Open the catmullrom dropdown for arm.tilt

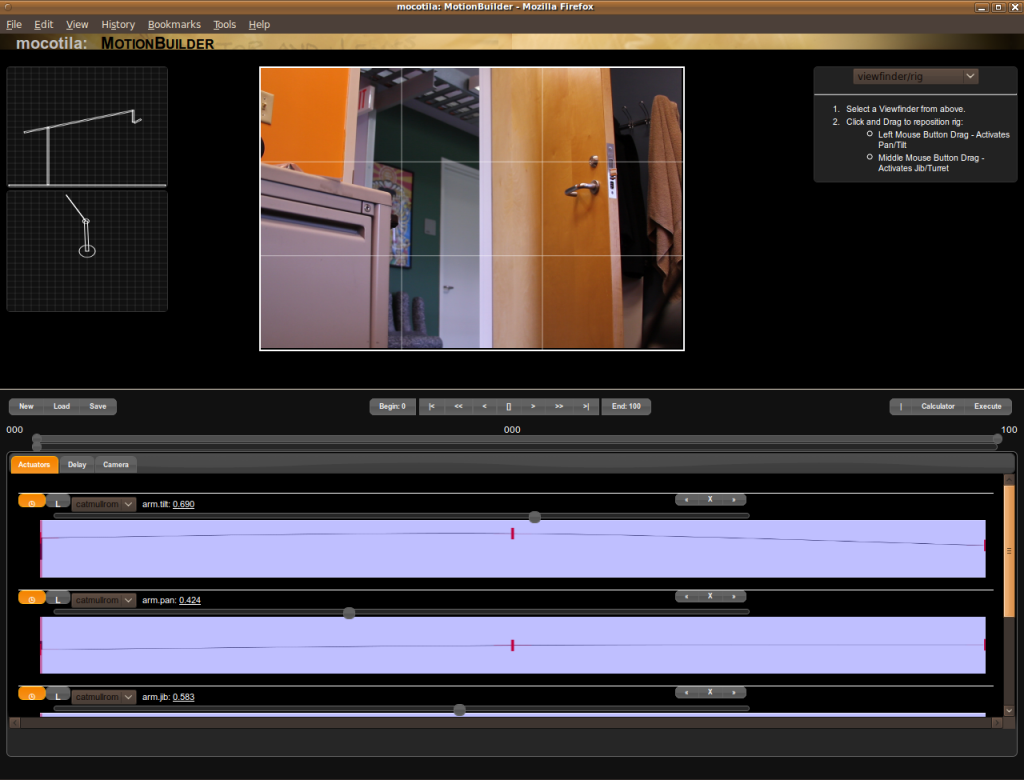click(103, 504)
